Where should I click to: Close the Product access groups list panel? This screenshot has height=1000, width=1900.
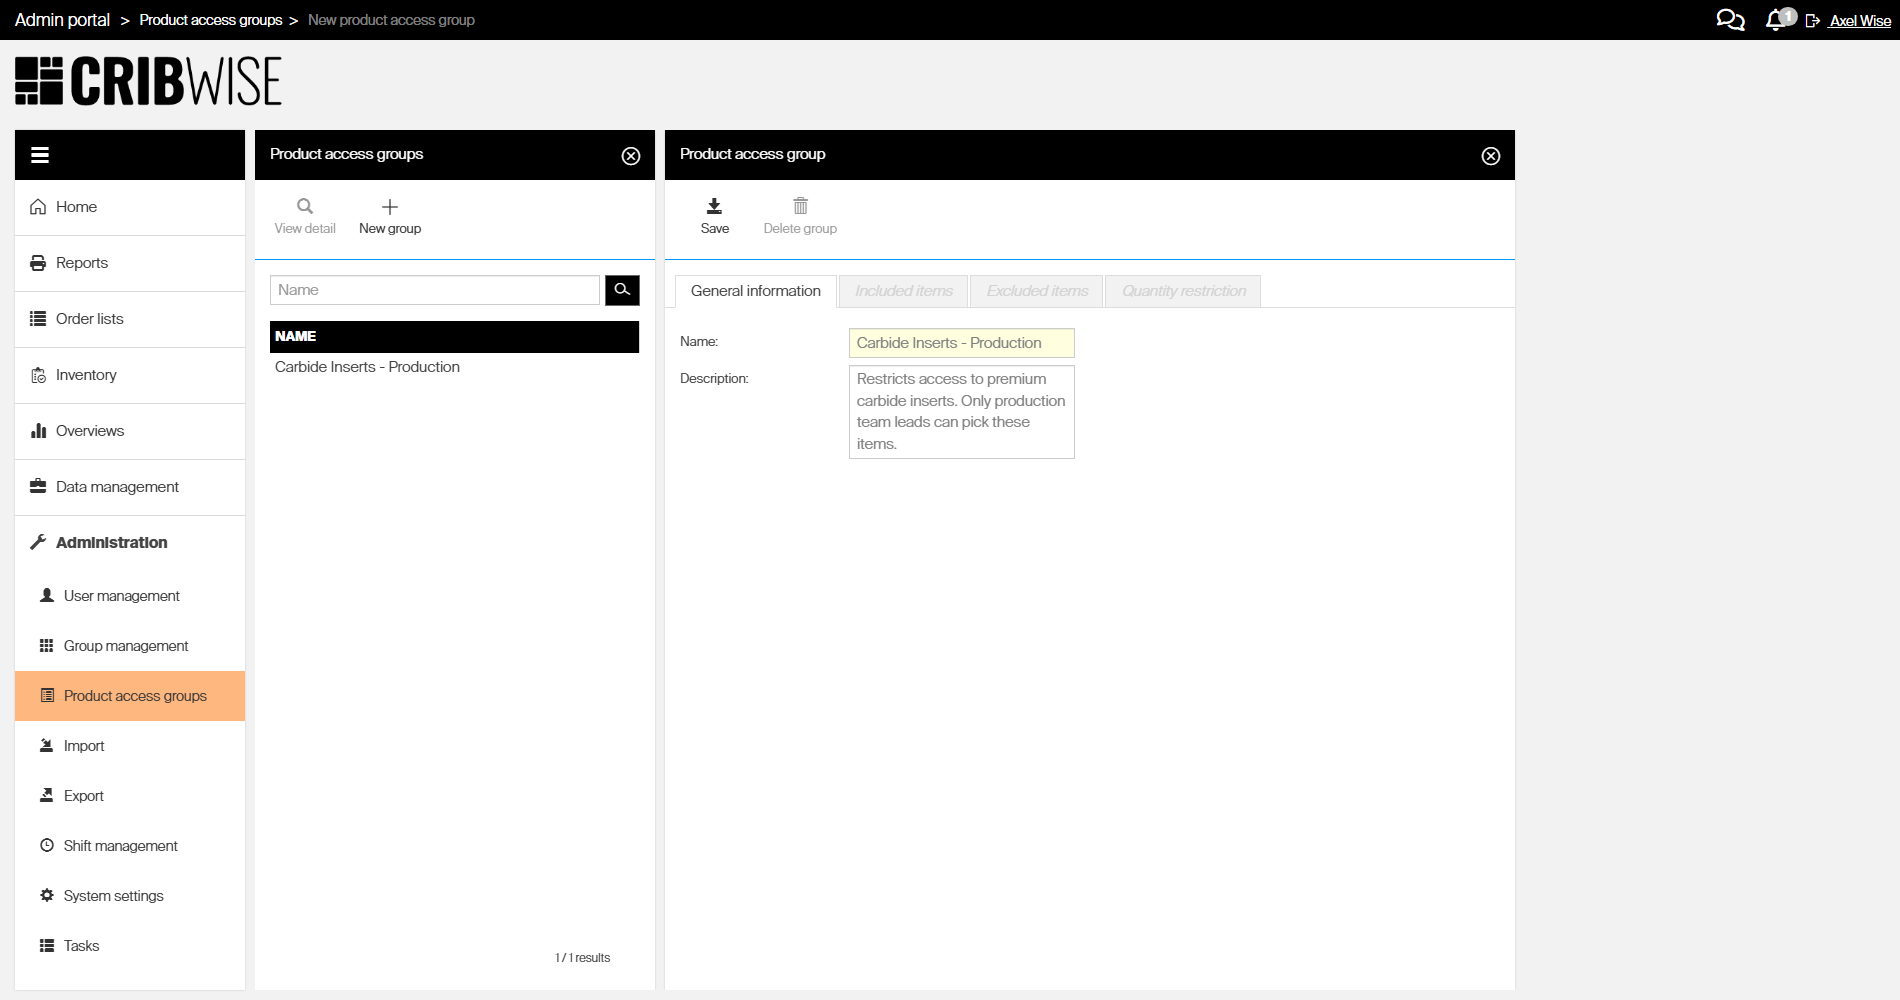[630, 156]
